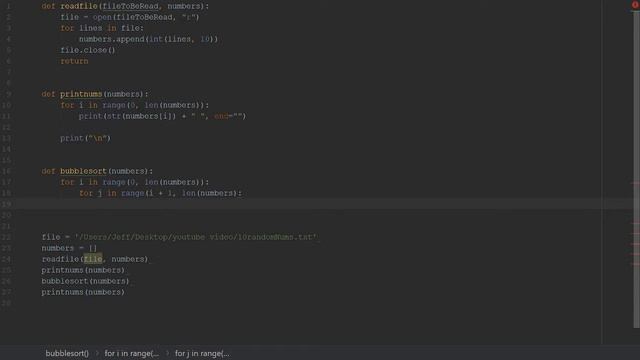
Task: Click the 'bubblesort(numbers)' call line
Action: click(85, 281)
